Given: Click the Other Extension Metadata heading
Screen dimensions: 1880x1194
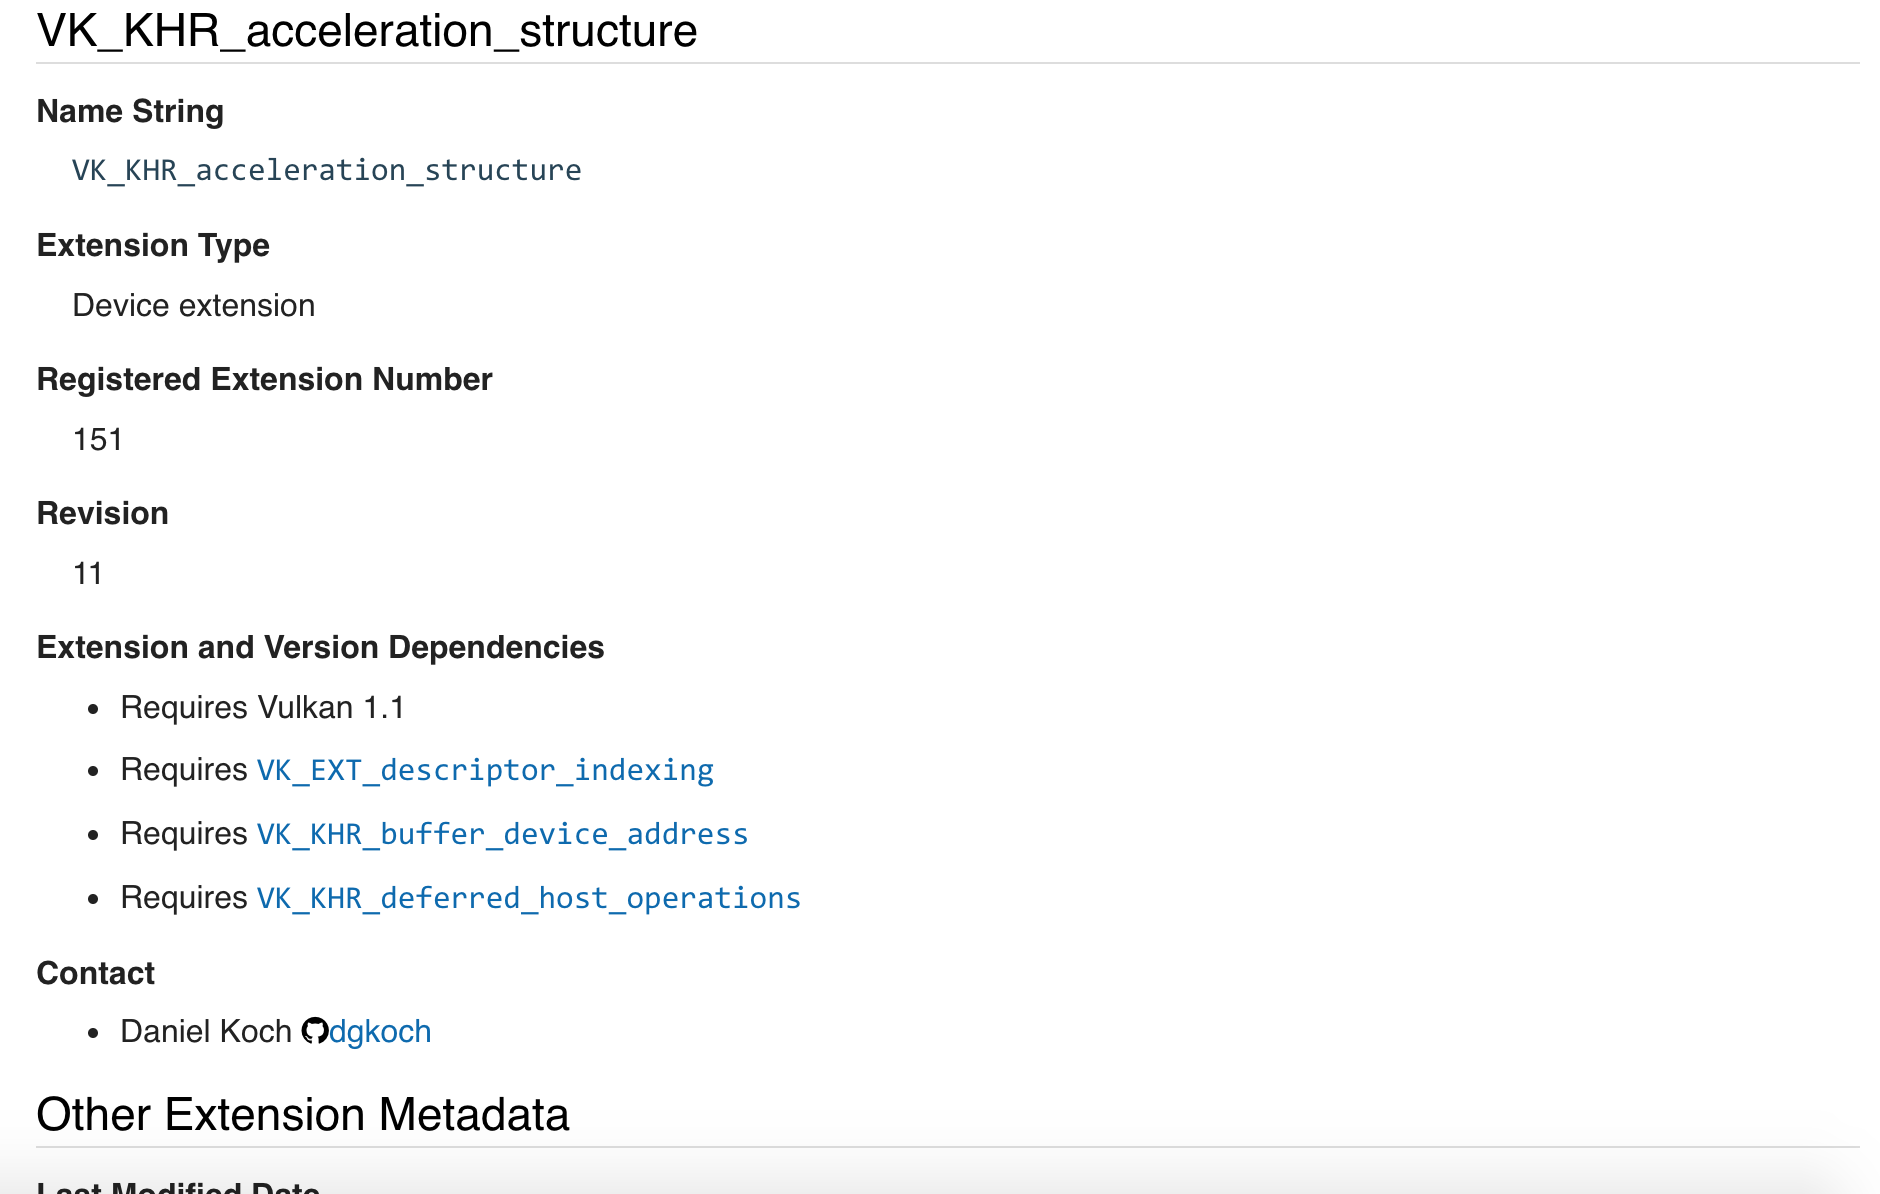Looking at the screenshot, I should tap(303, 1114).
